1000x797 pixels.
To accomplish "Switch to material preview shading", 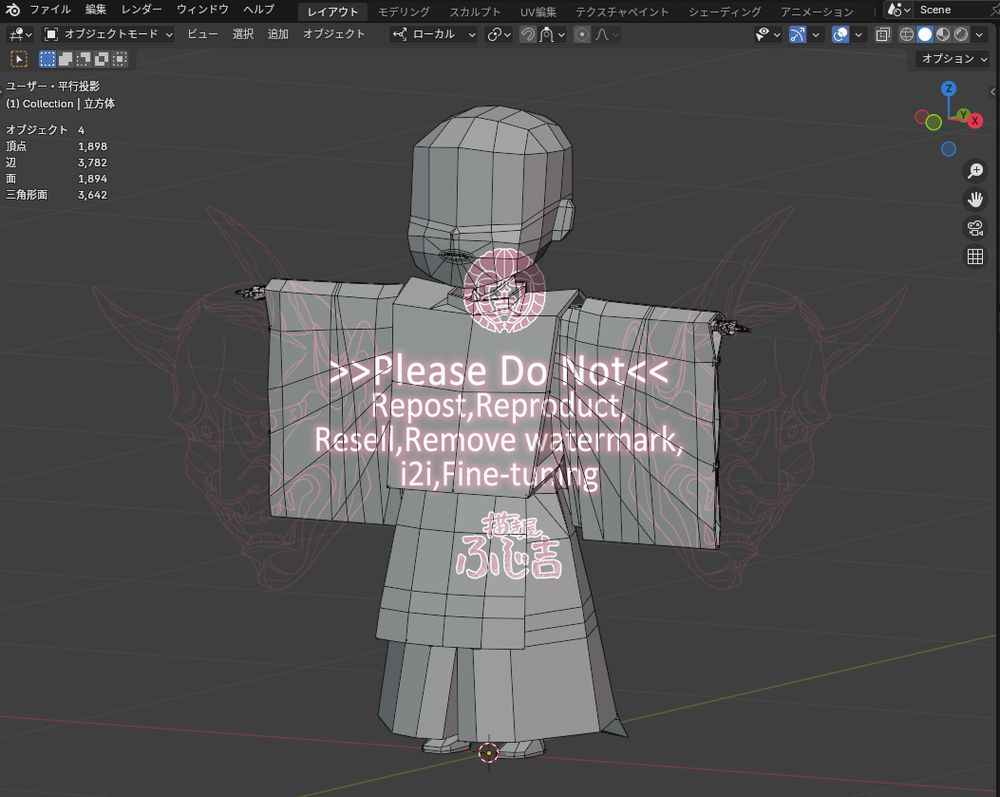I will [943, 34].
